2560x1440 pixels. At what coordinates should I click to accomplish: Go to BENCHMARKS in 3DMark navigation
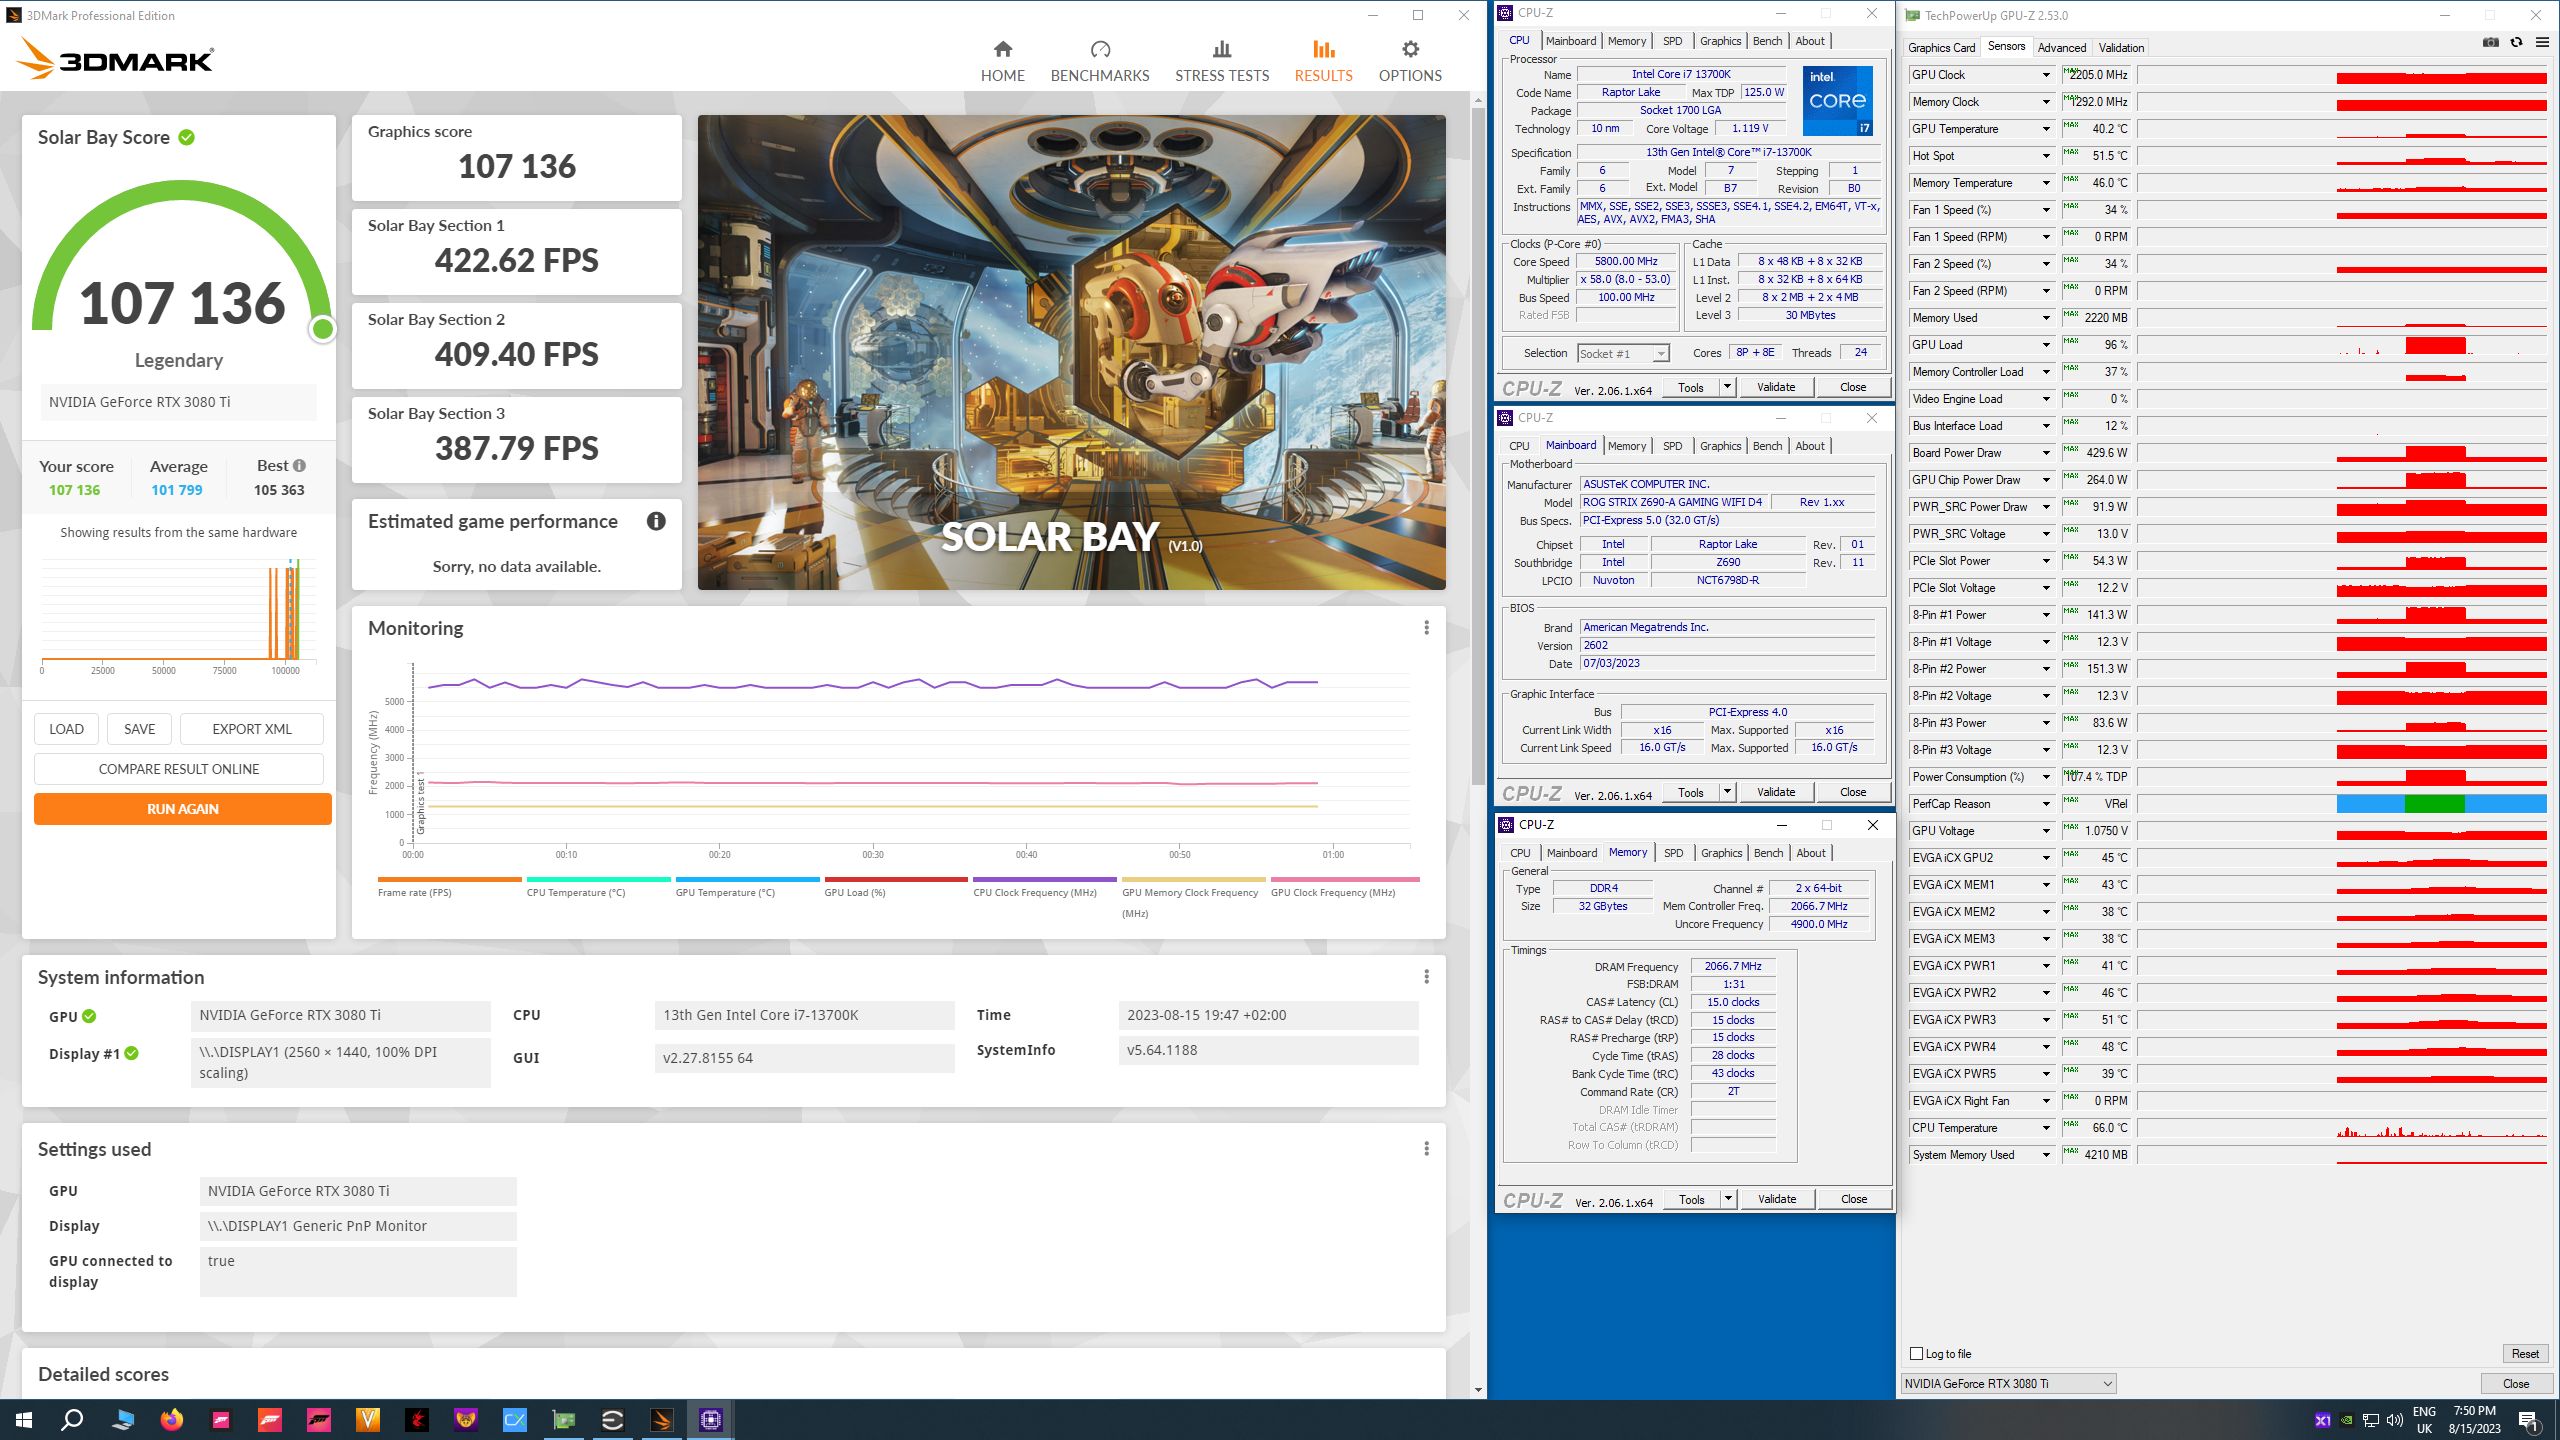(1100, 61)
